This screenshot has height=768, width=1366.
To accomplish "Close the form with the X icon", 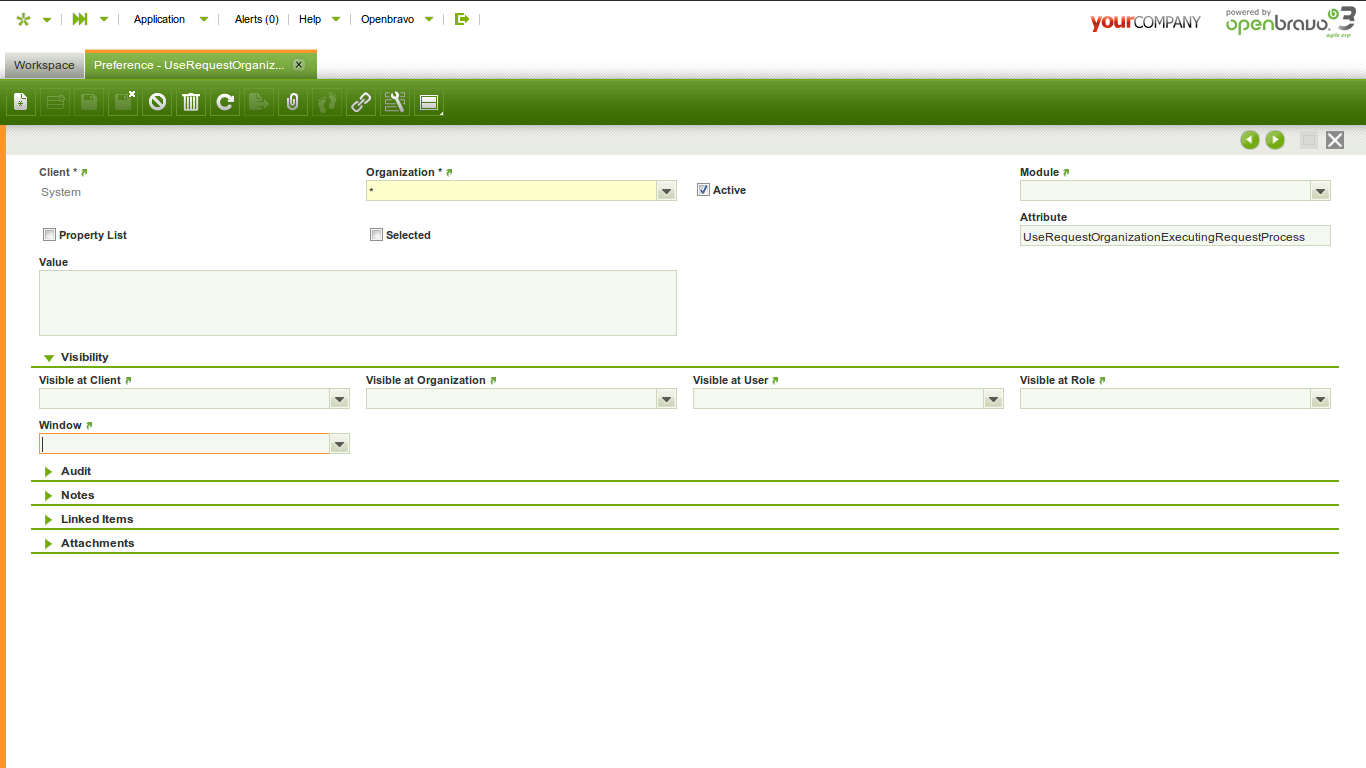I will (1335, 140).
